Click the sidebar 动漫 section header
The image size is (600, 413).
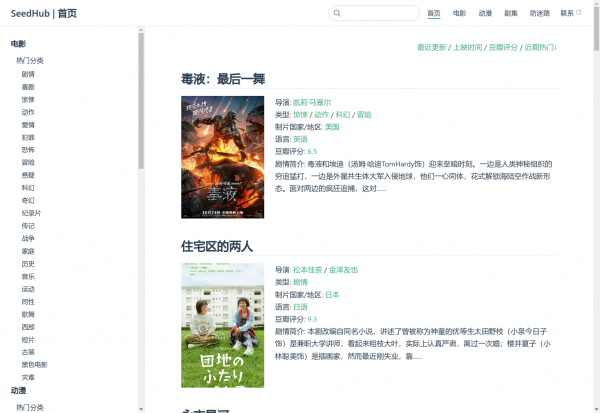[18, 390]
